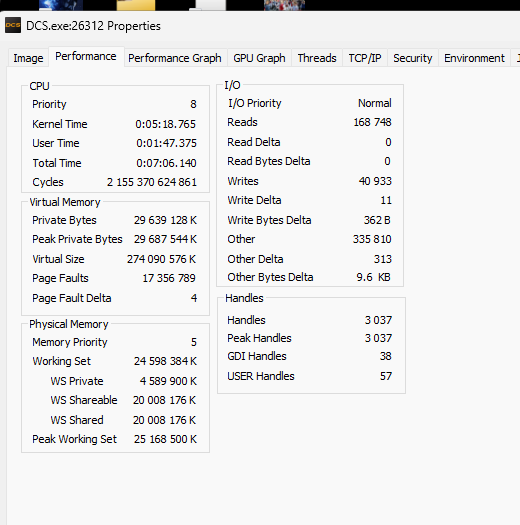Open the TCP/IP tab
Viewport: 520px width, 525px height.
click(365, 58)
